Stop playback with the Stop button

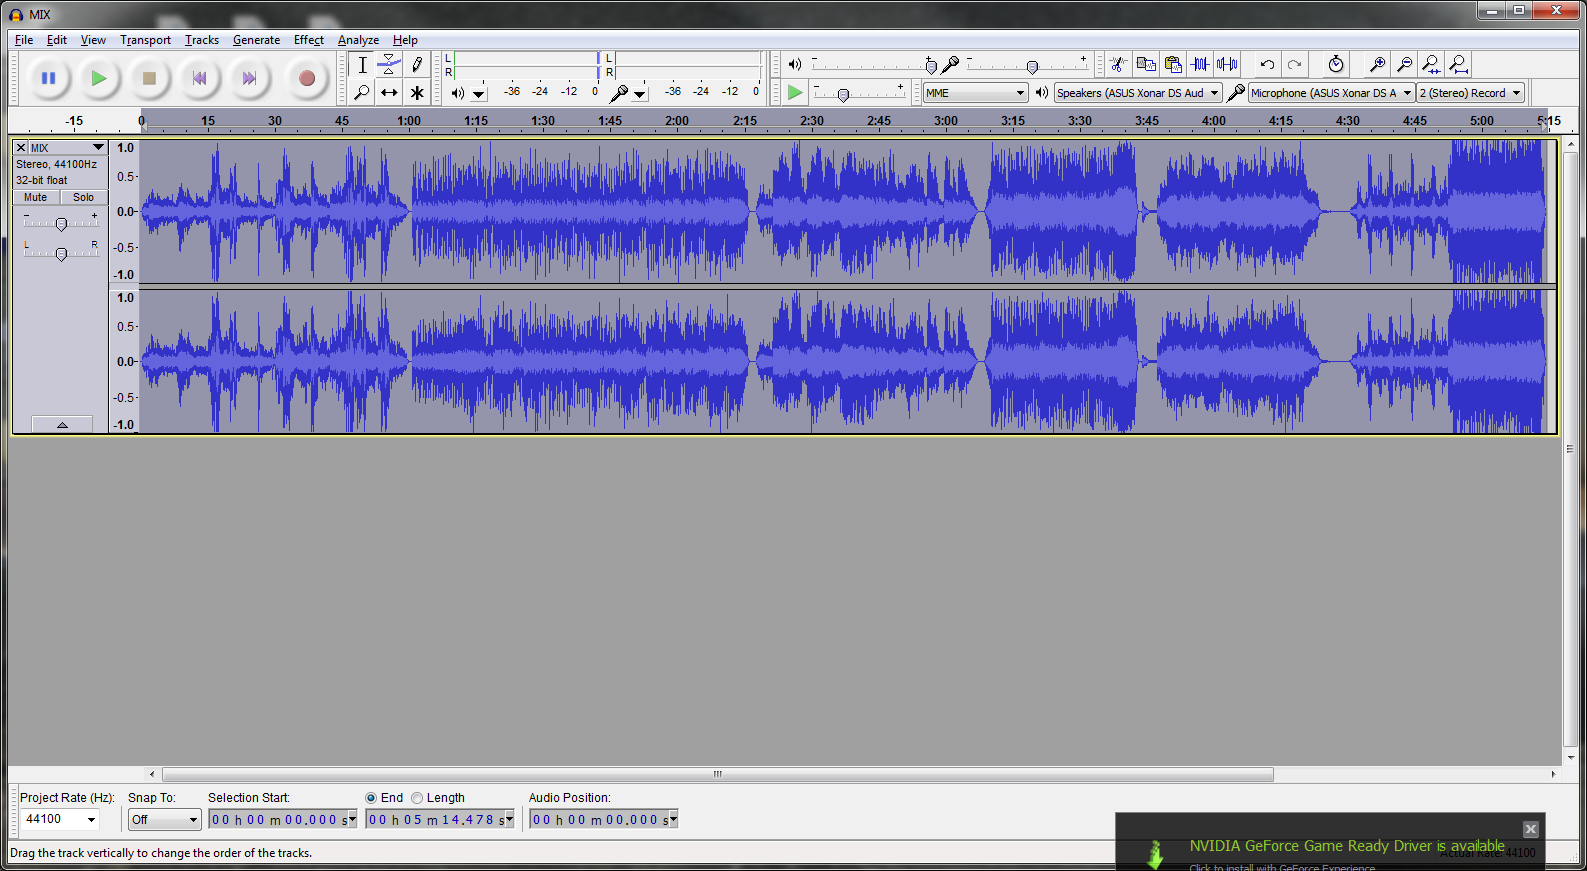149,78
